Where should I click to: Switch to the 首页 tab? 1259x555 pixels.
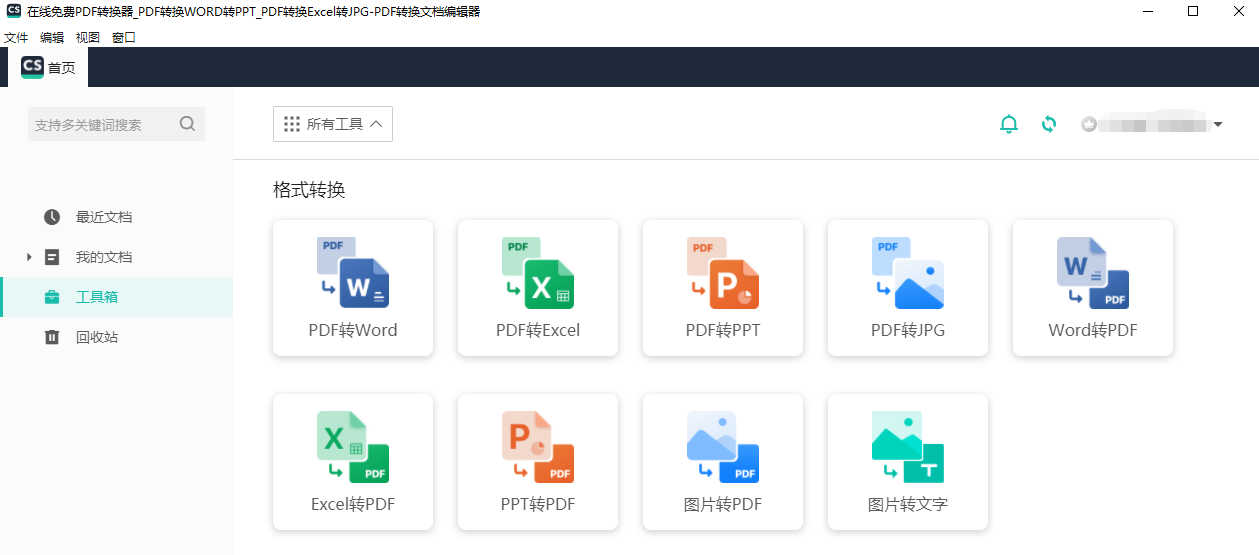[x=48, y=67]
